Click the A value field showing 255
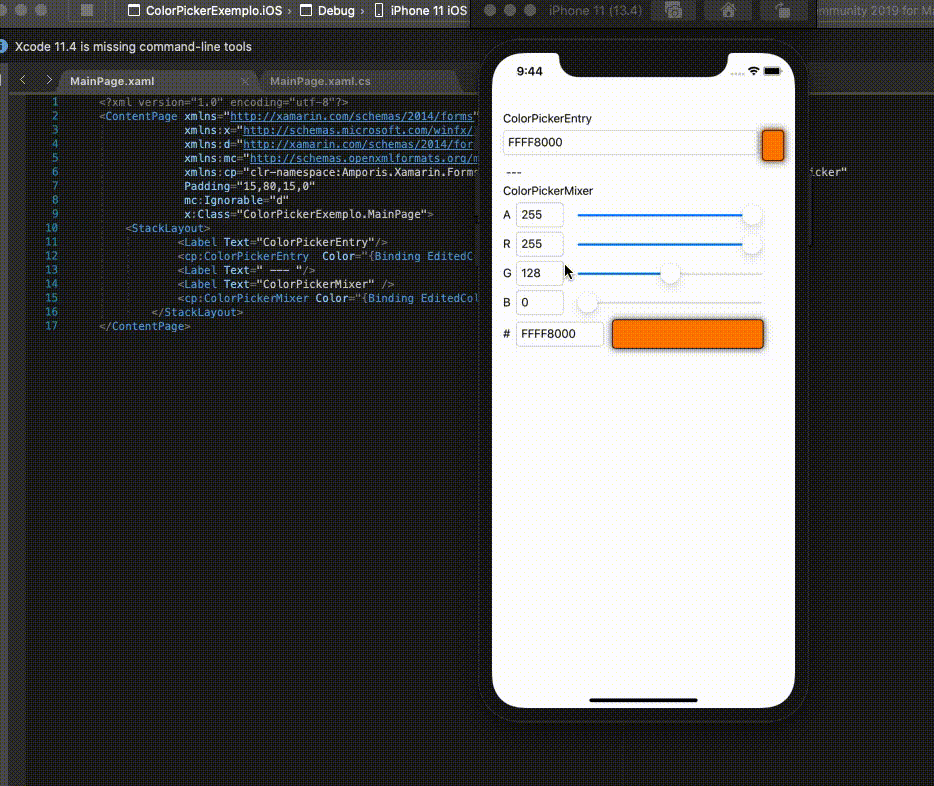This screenshot has width=934, height=786. tap(540, 215)
